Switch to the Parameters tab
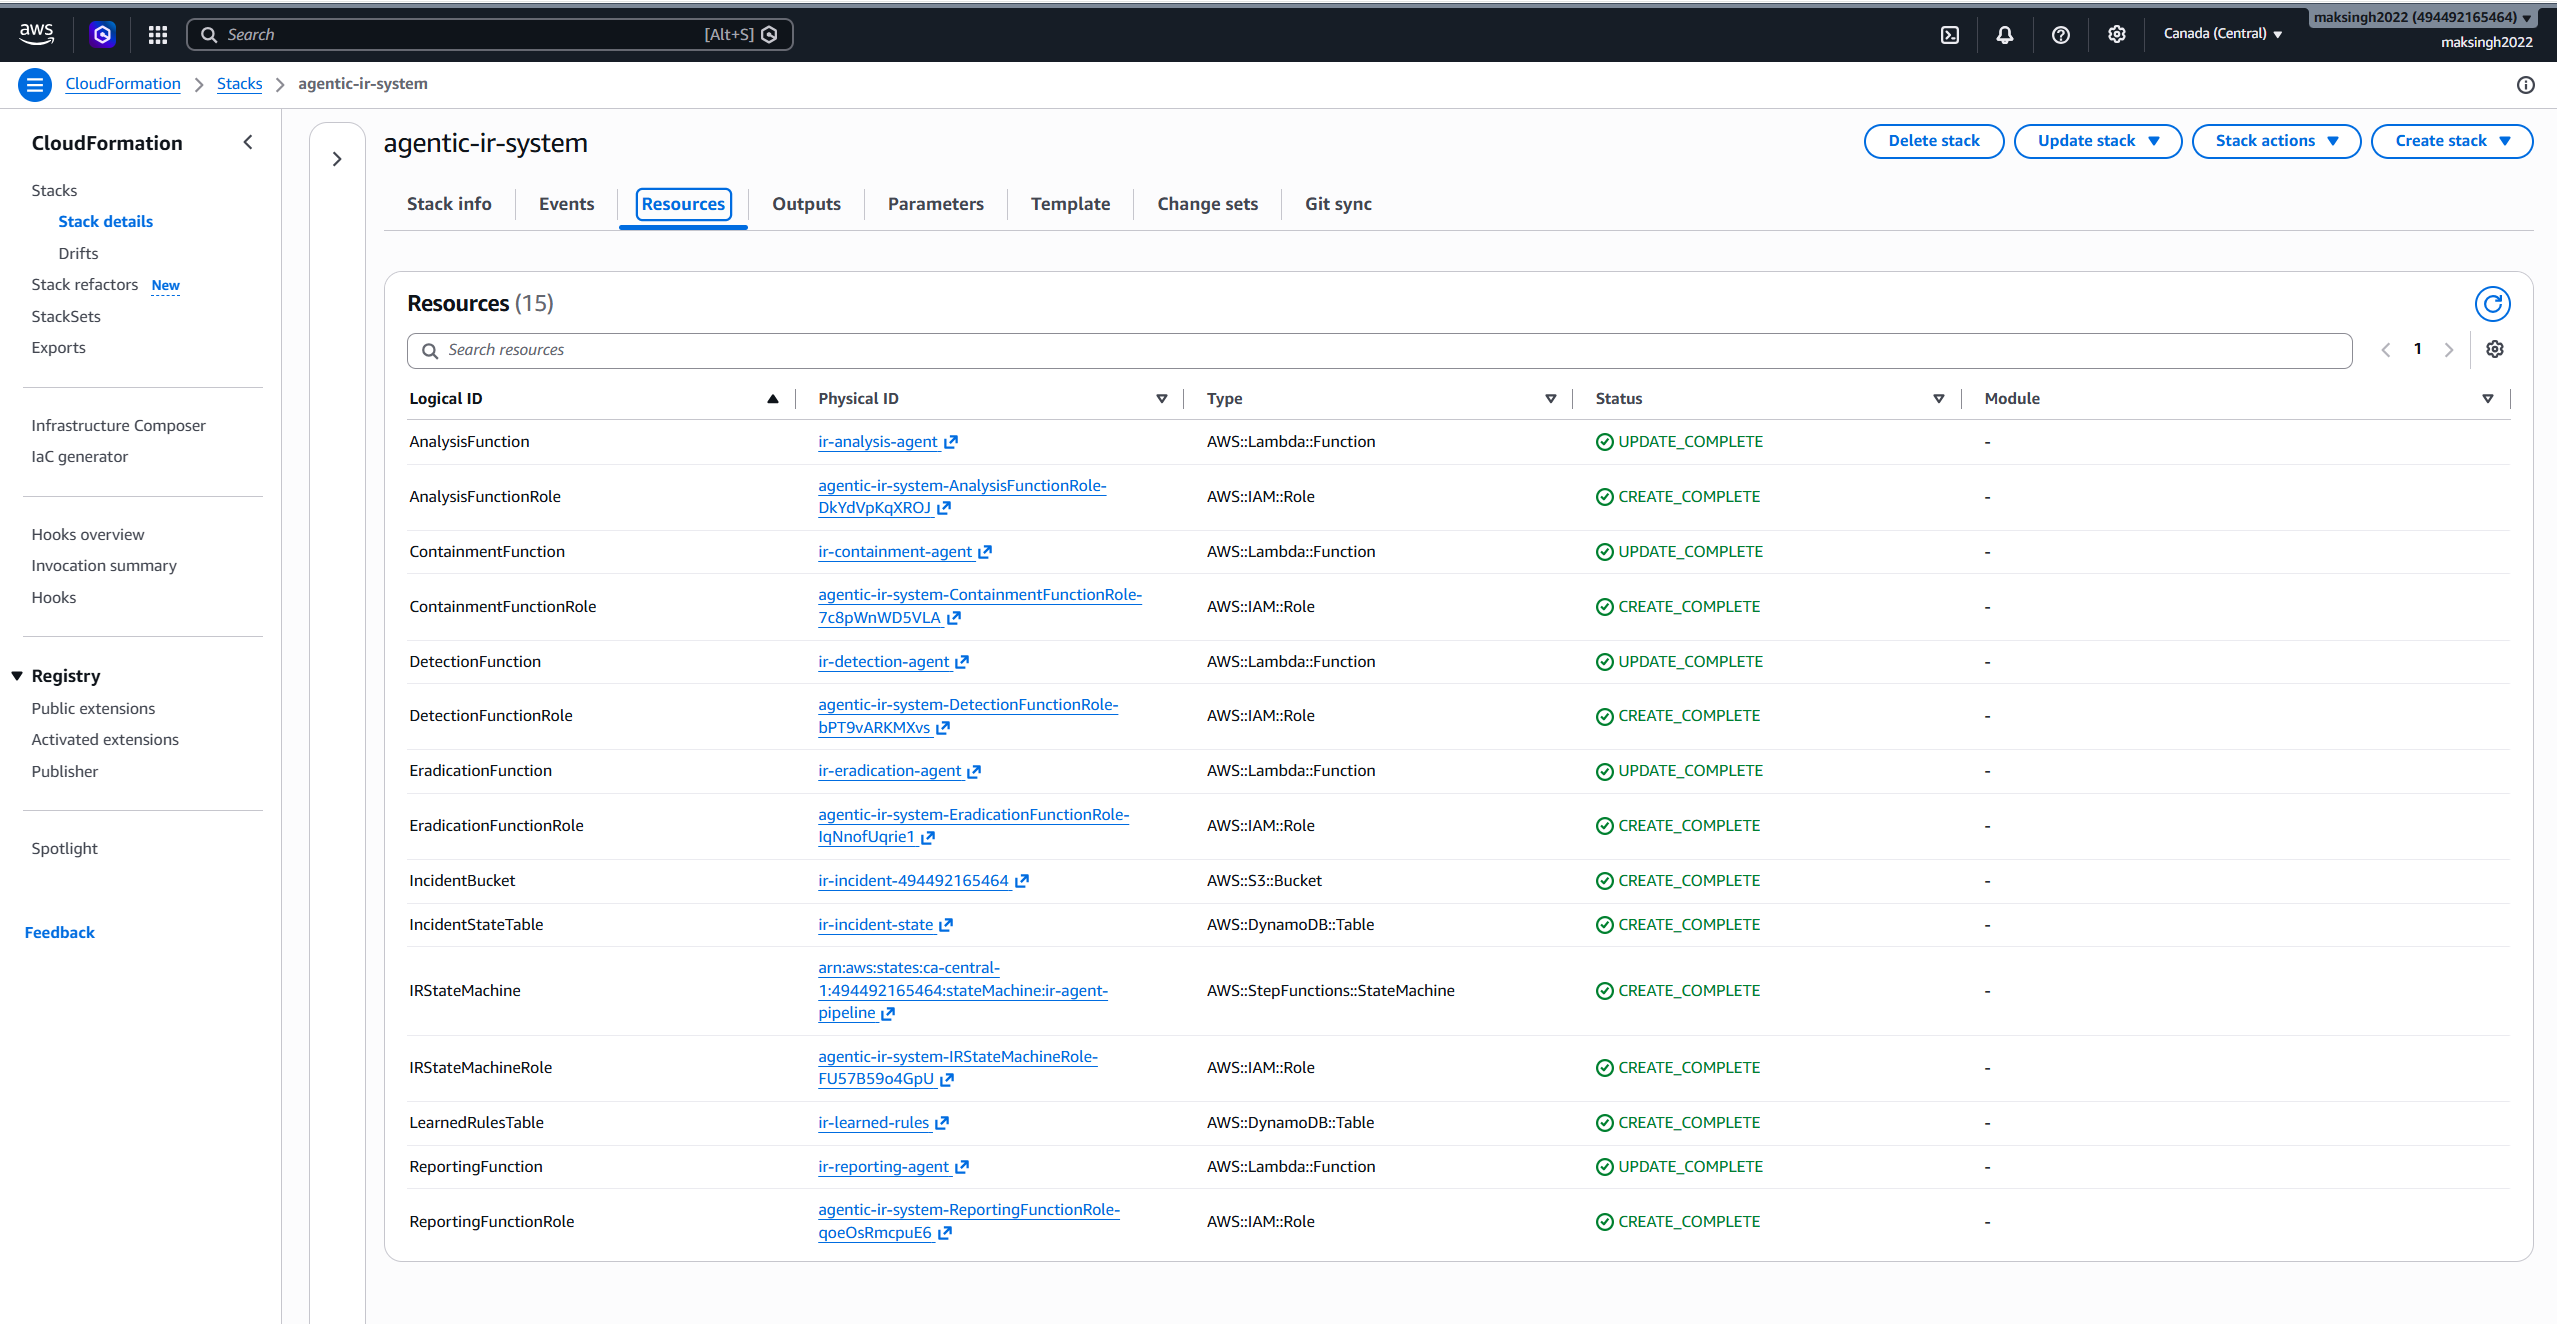This screenshot has width=2557, height=1324. click(x=935, y=204)
